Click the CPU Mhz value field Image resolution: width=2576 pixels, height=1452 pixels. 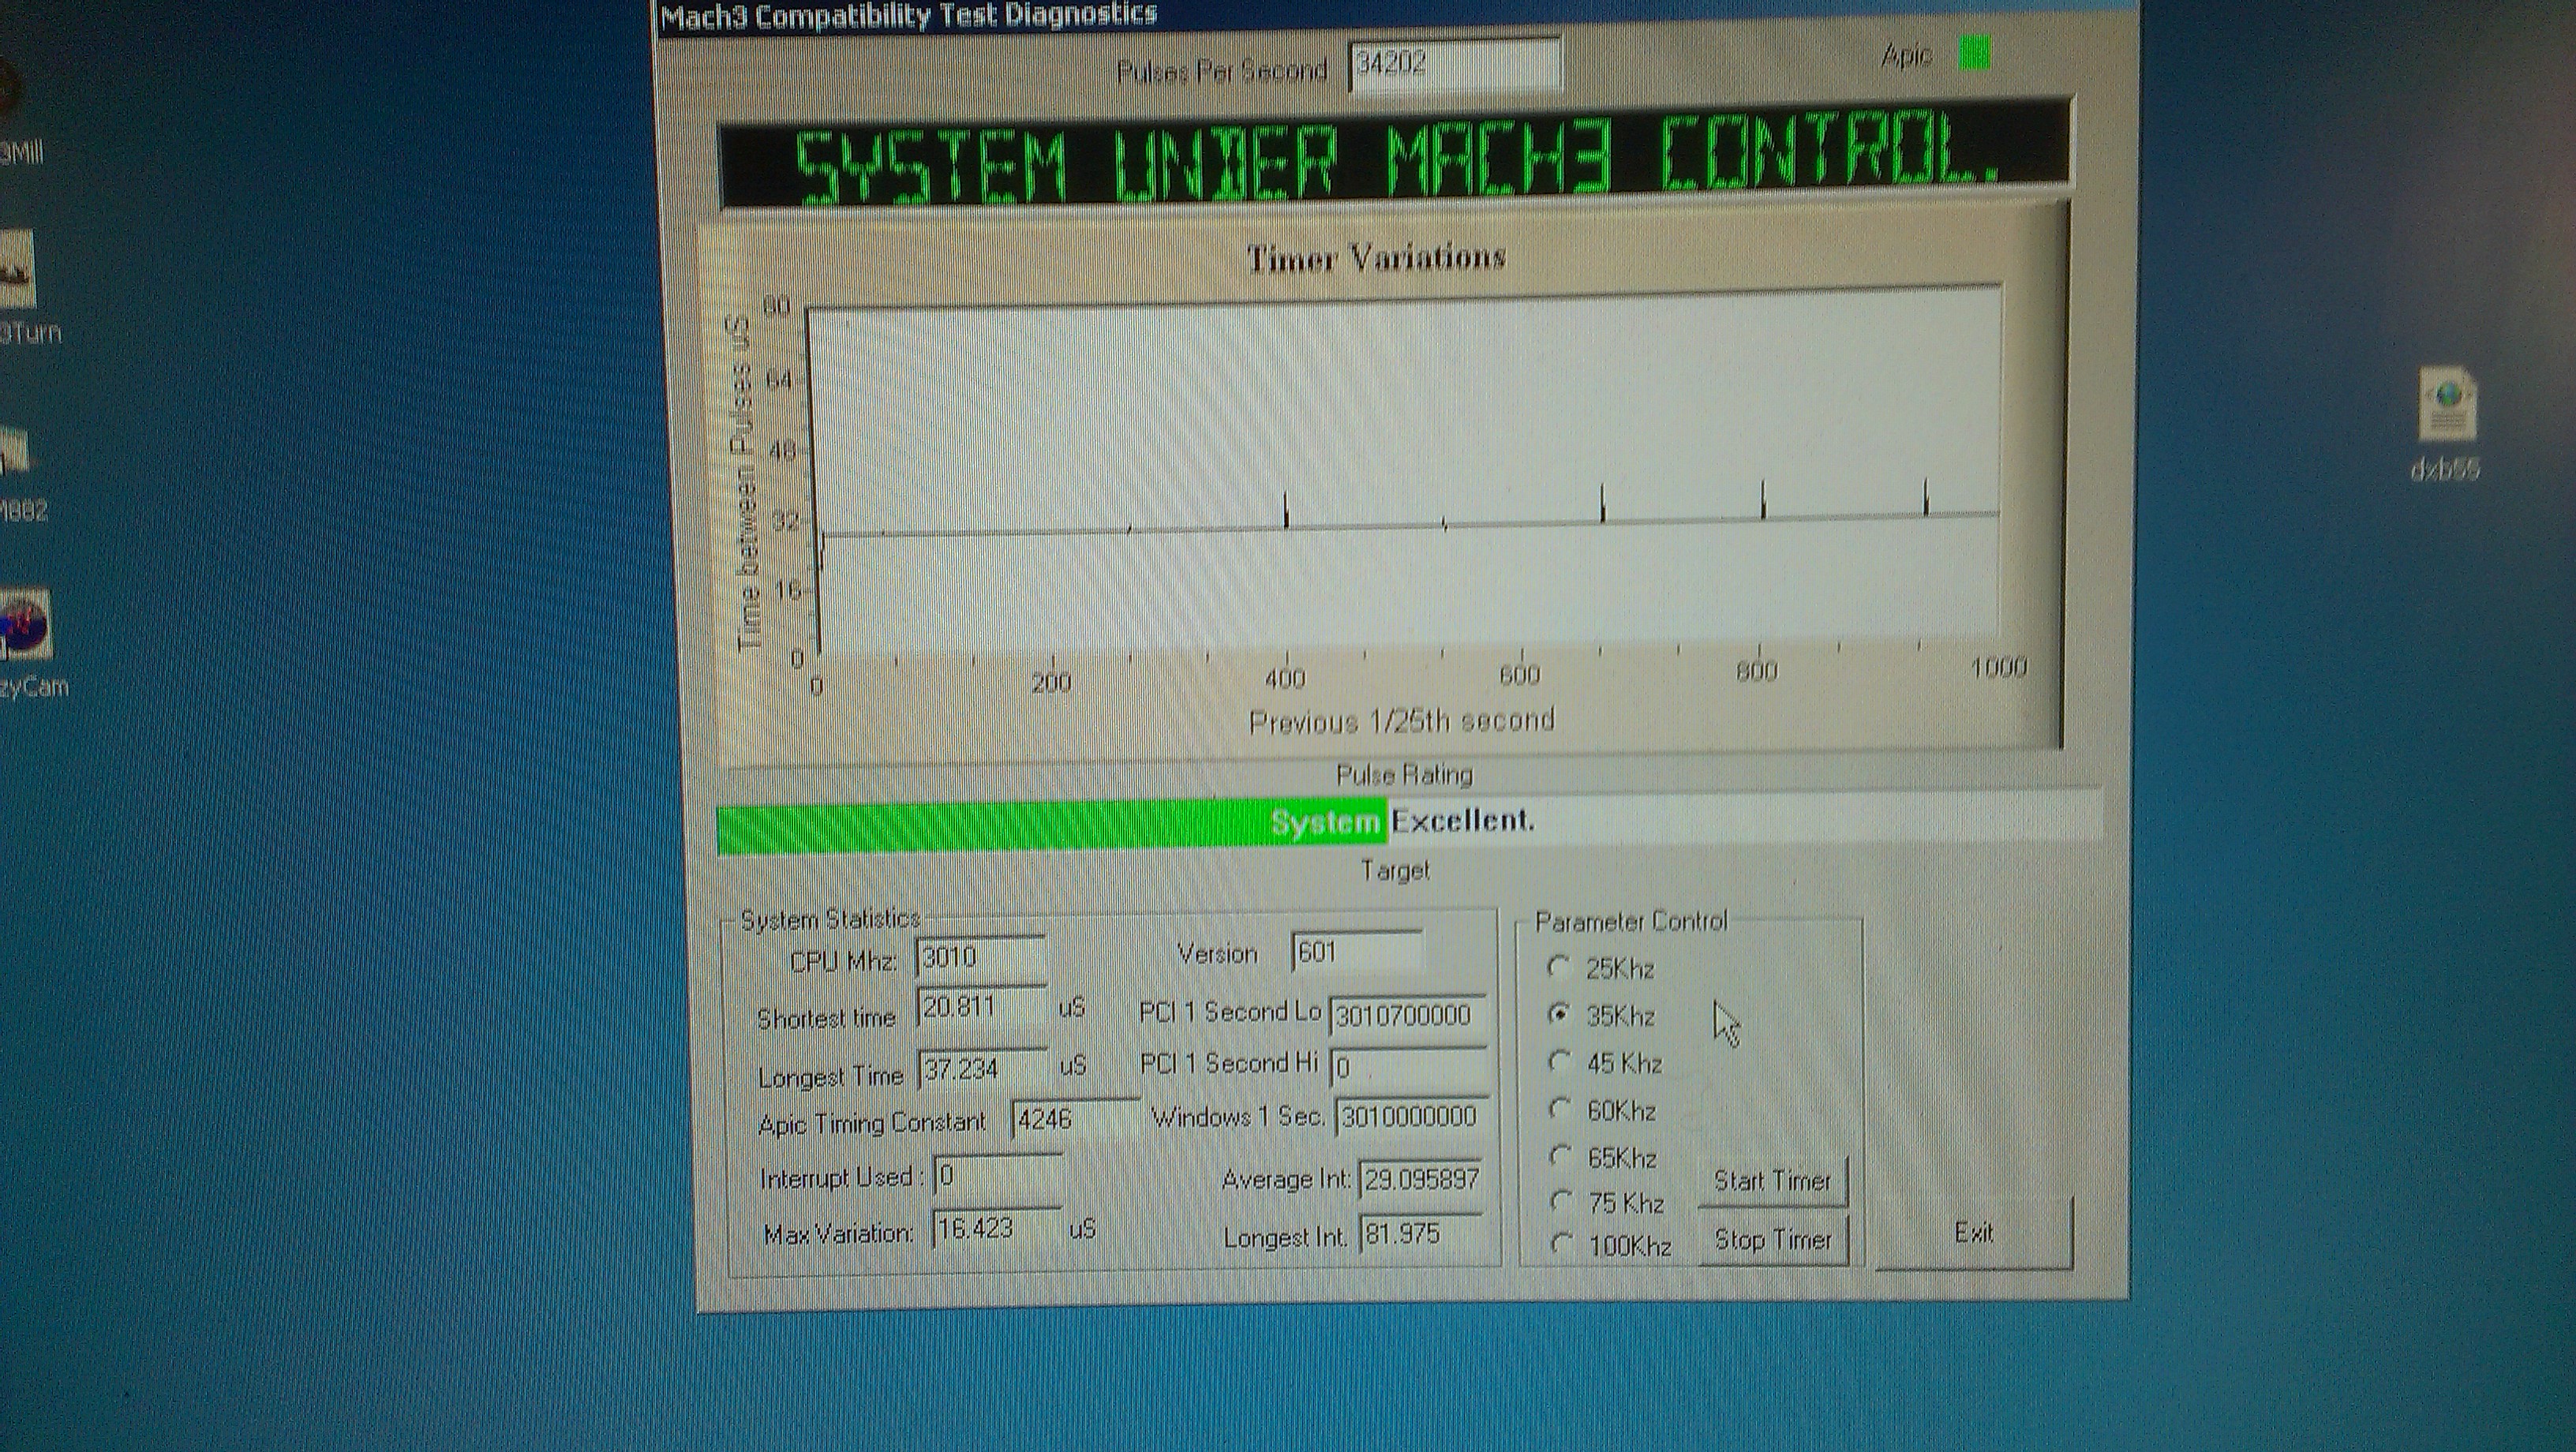(980, 958)
